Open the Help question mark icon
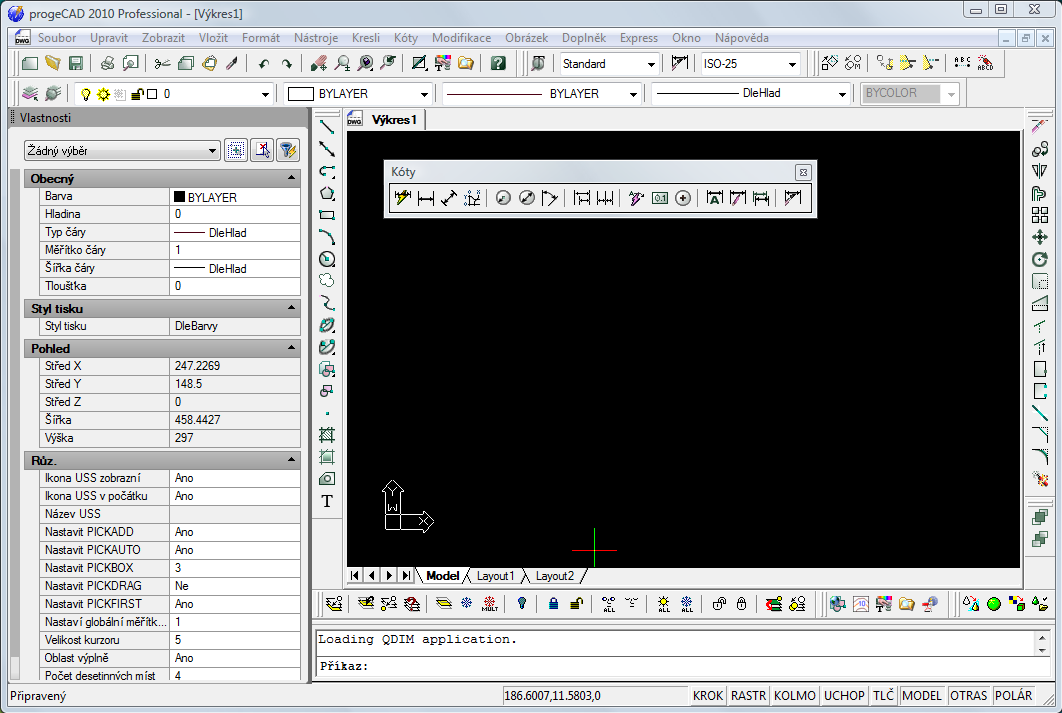This screenshot has height=713, width=1062. pyautogui.click(x=498, y=64)
